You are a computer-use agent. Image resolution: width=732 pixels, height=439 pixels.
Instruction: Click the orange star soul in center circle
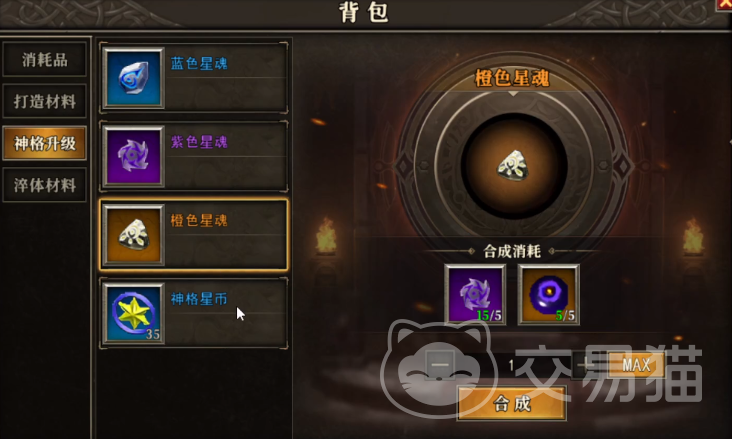514,165
